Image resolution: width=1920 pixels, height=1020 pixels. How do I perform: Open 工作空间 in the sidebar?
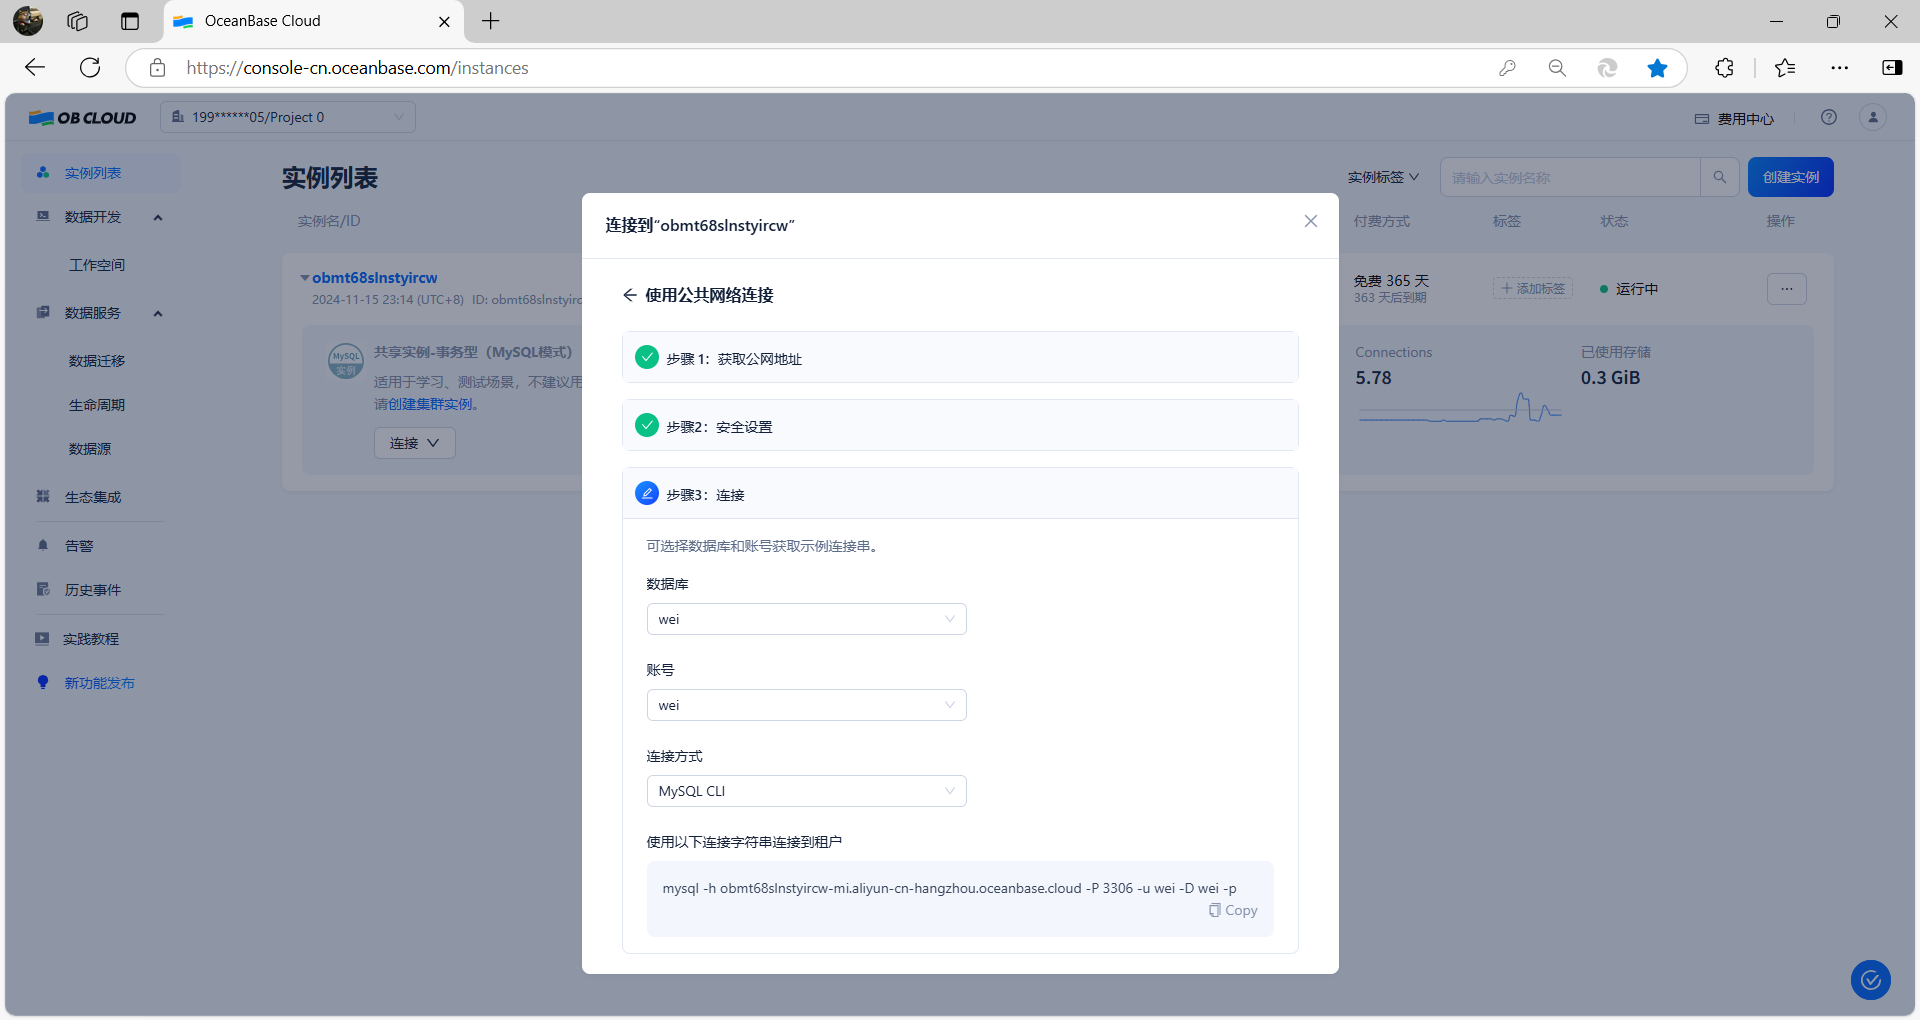point(97,265)
